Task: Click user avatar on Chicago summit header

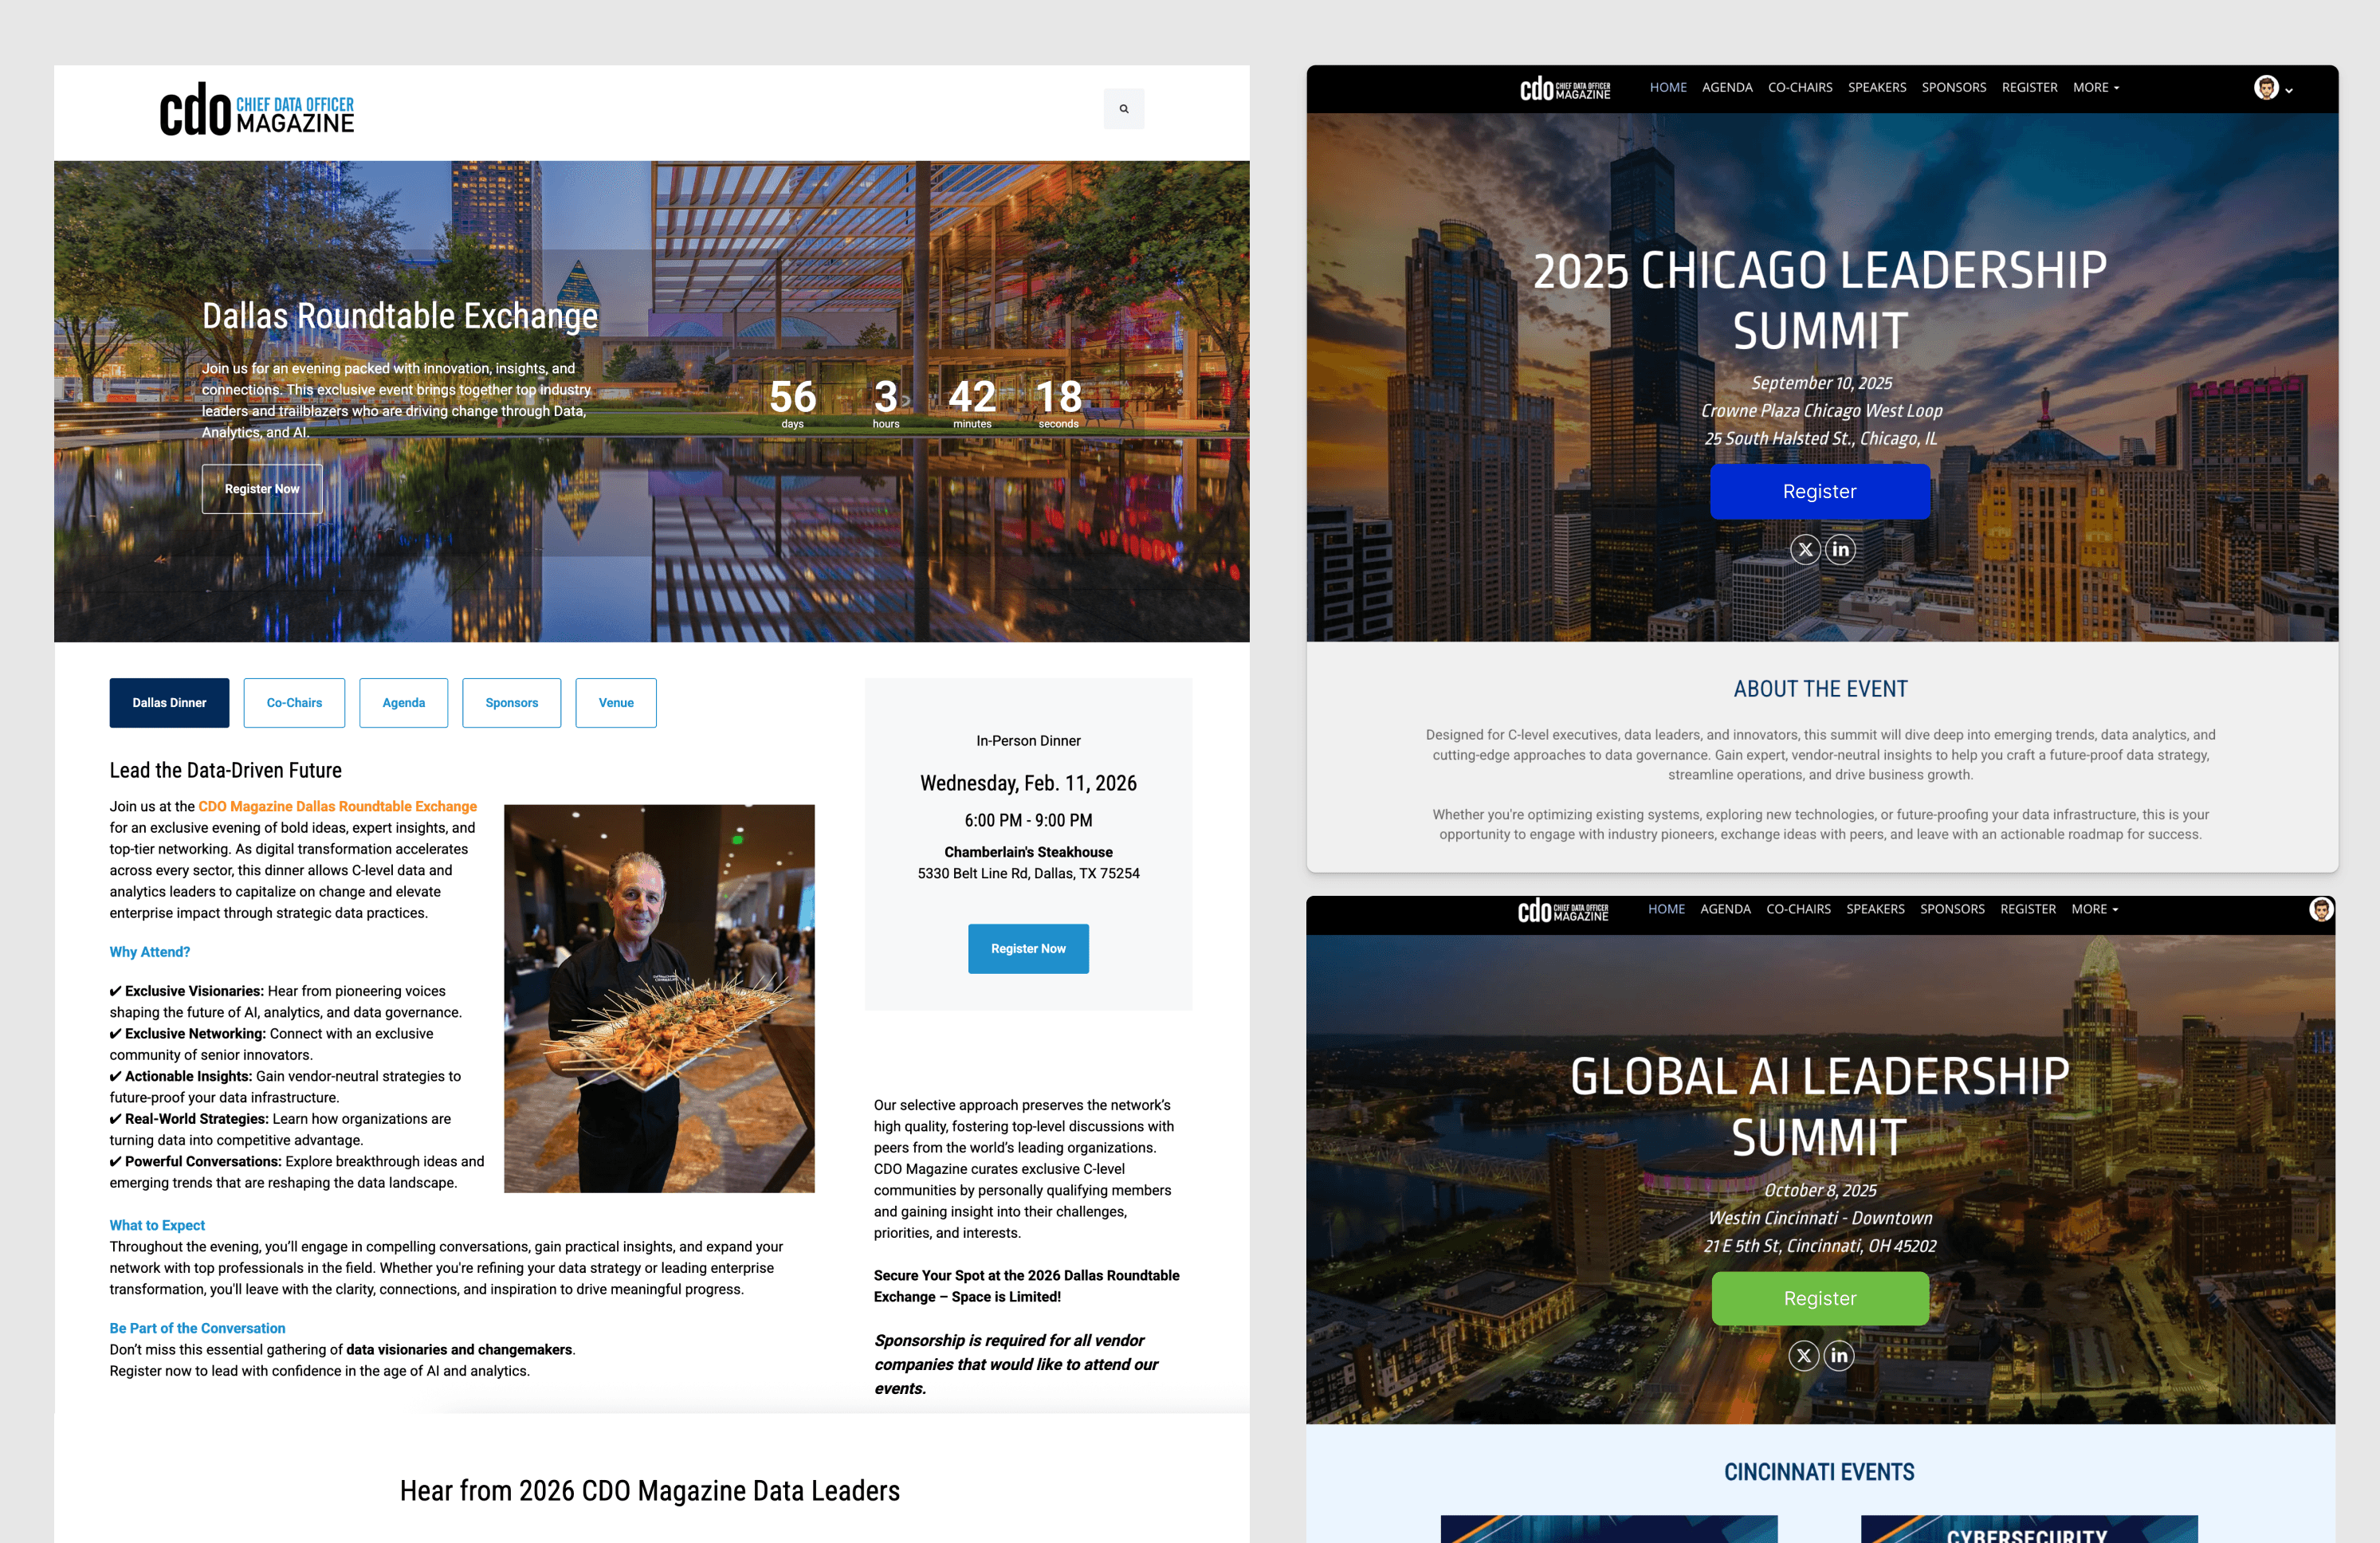Action: click(2265, 88)
